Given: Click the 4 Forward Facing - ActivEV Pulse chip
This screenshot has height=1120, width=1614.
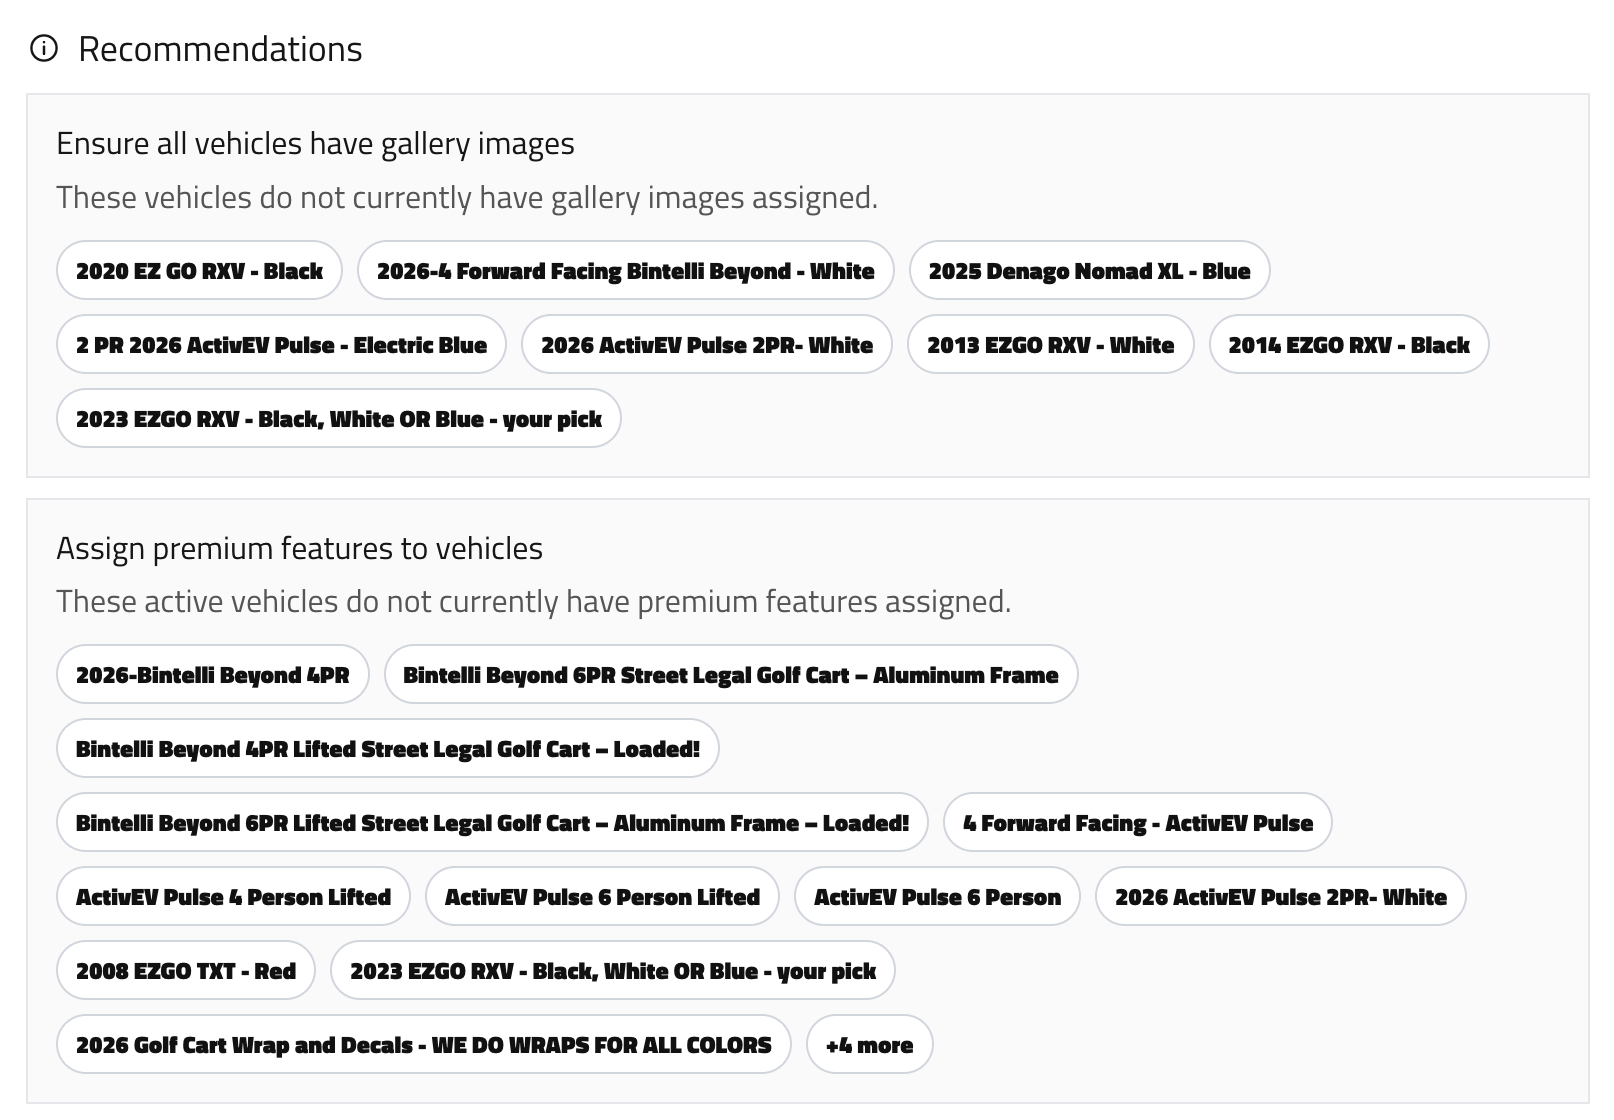Looking at the screenshot, I should (x=1137, y=822).
